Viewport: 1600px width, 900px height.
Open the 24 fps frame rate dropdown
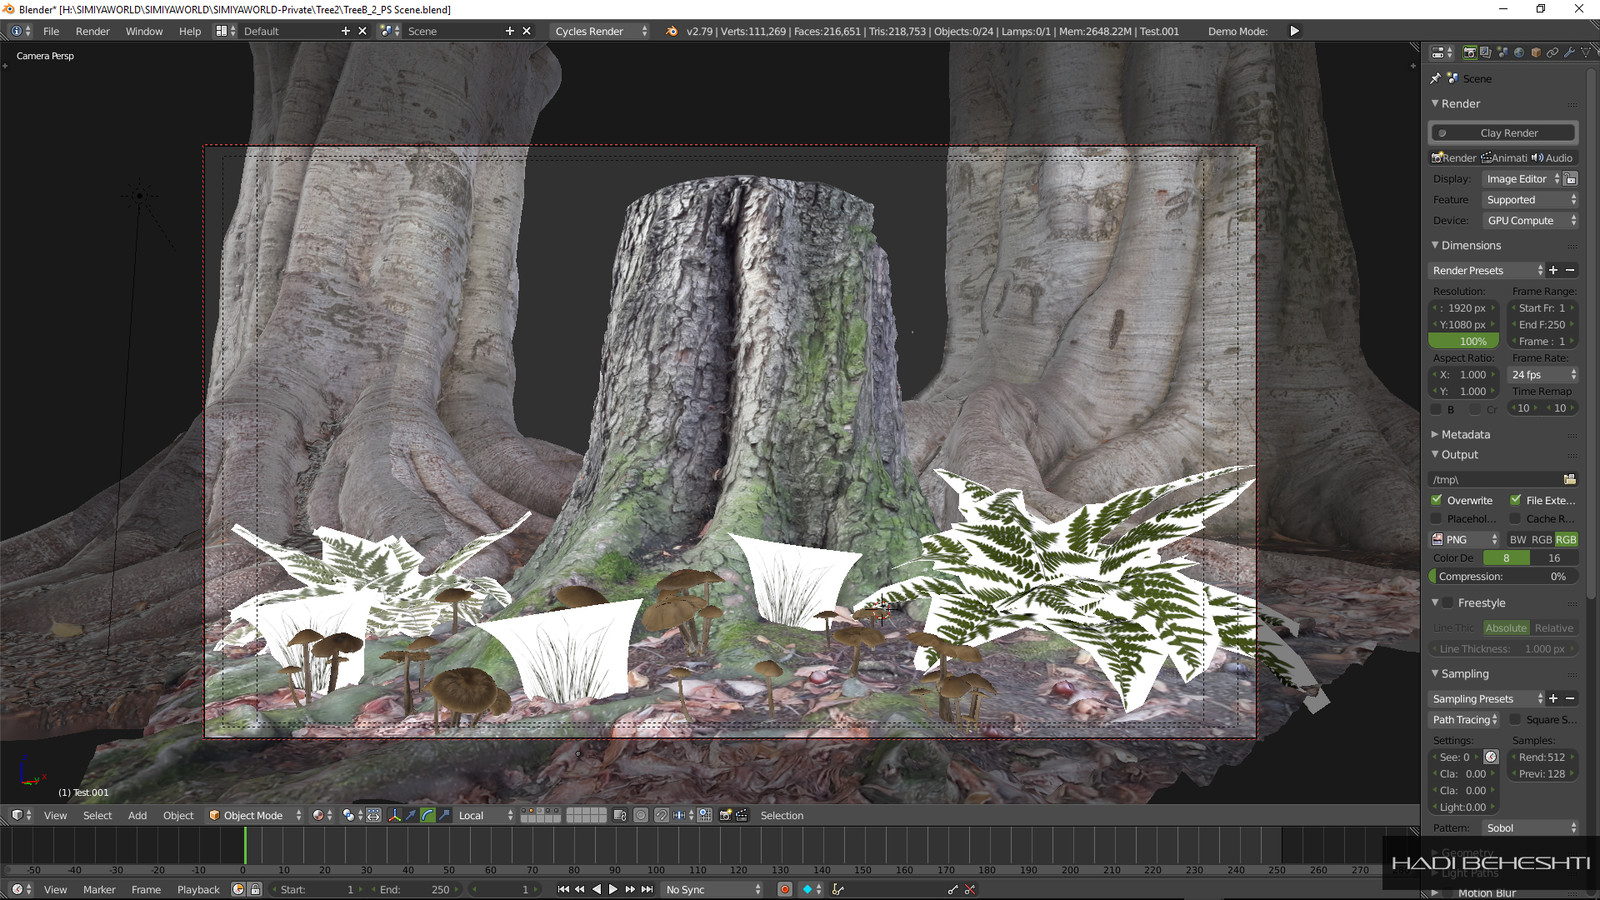1543,375
